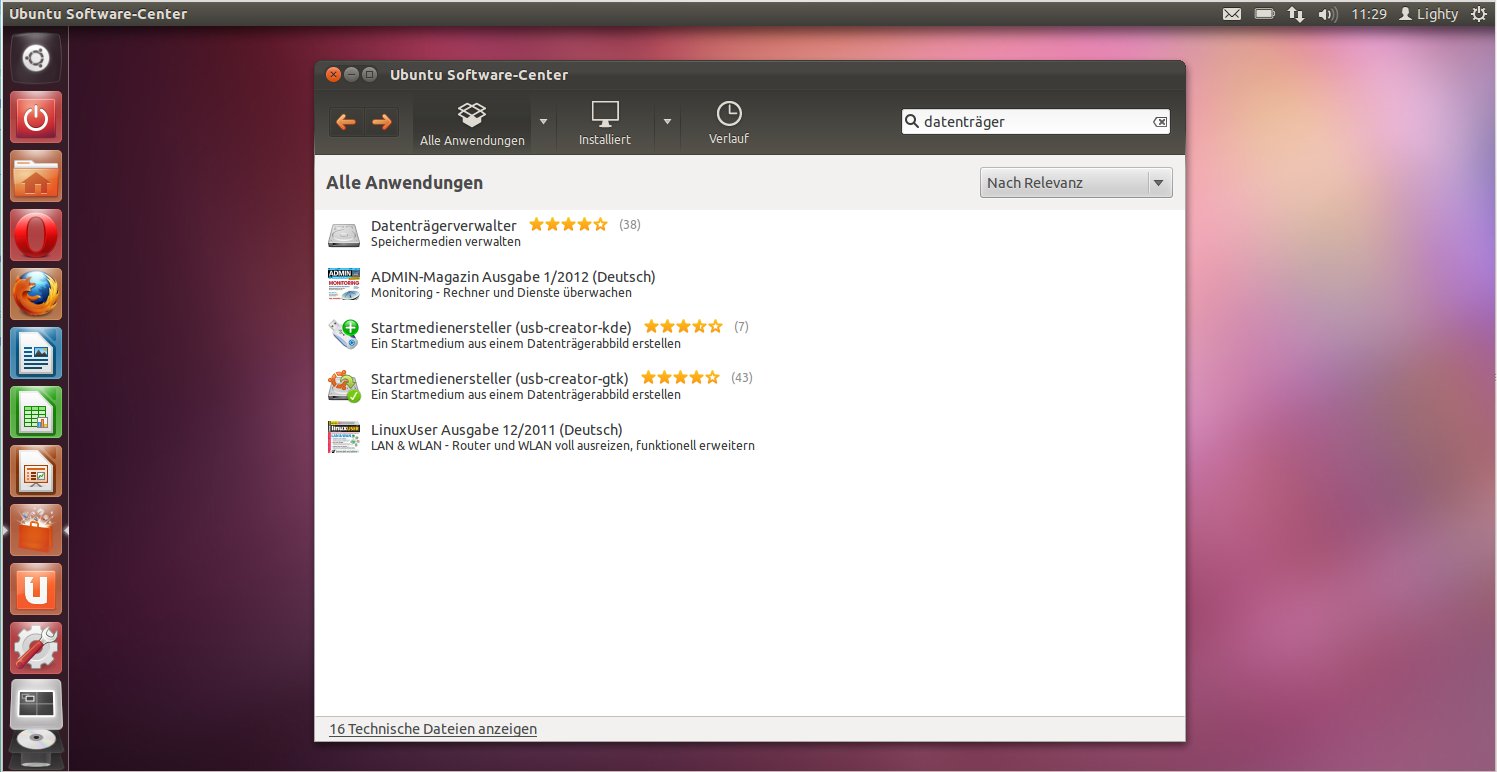Open LibreOffice Calc from the launcher
Screen dimensions: 1497x772
pos(36,412)
